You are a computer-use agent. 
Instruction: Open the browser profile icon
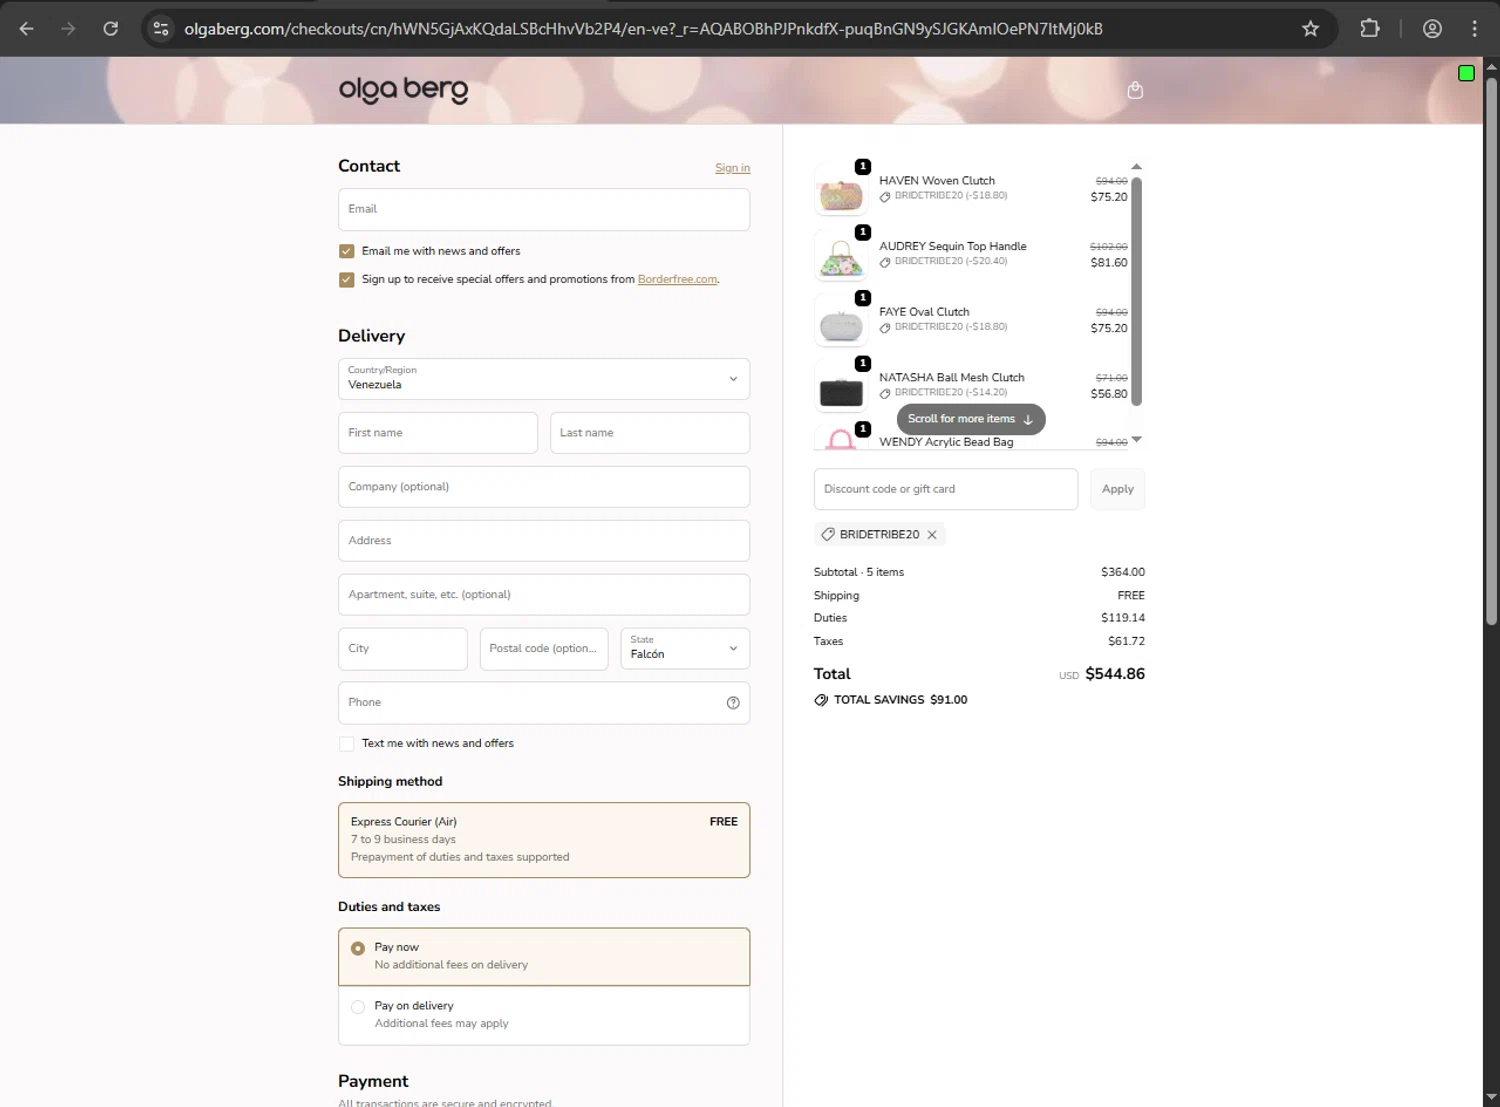1432,29
